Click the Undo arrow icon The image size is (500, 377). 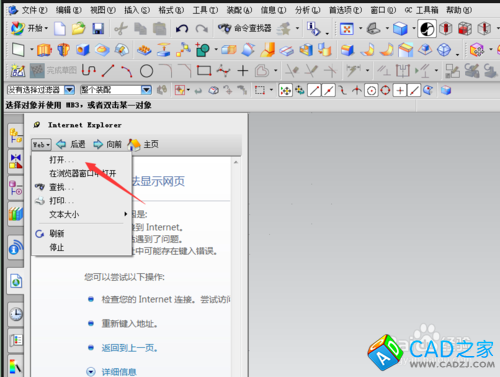(182, 29)
